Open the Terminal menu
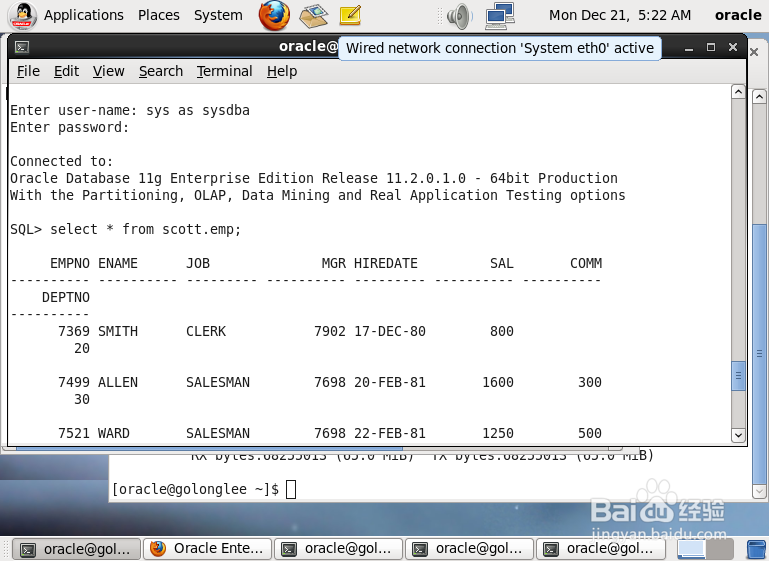Viewport: 769px width, 561px height. 225,71
